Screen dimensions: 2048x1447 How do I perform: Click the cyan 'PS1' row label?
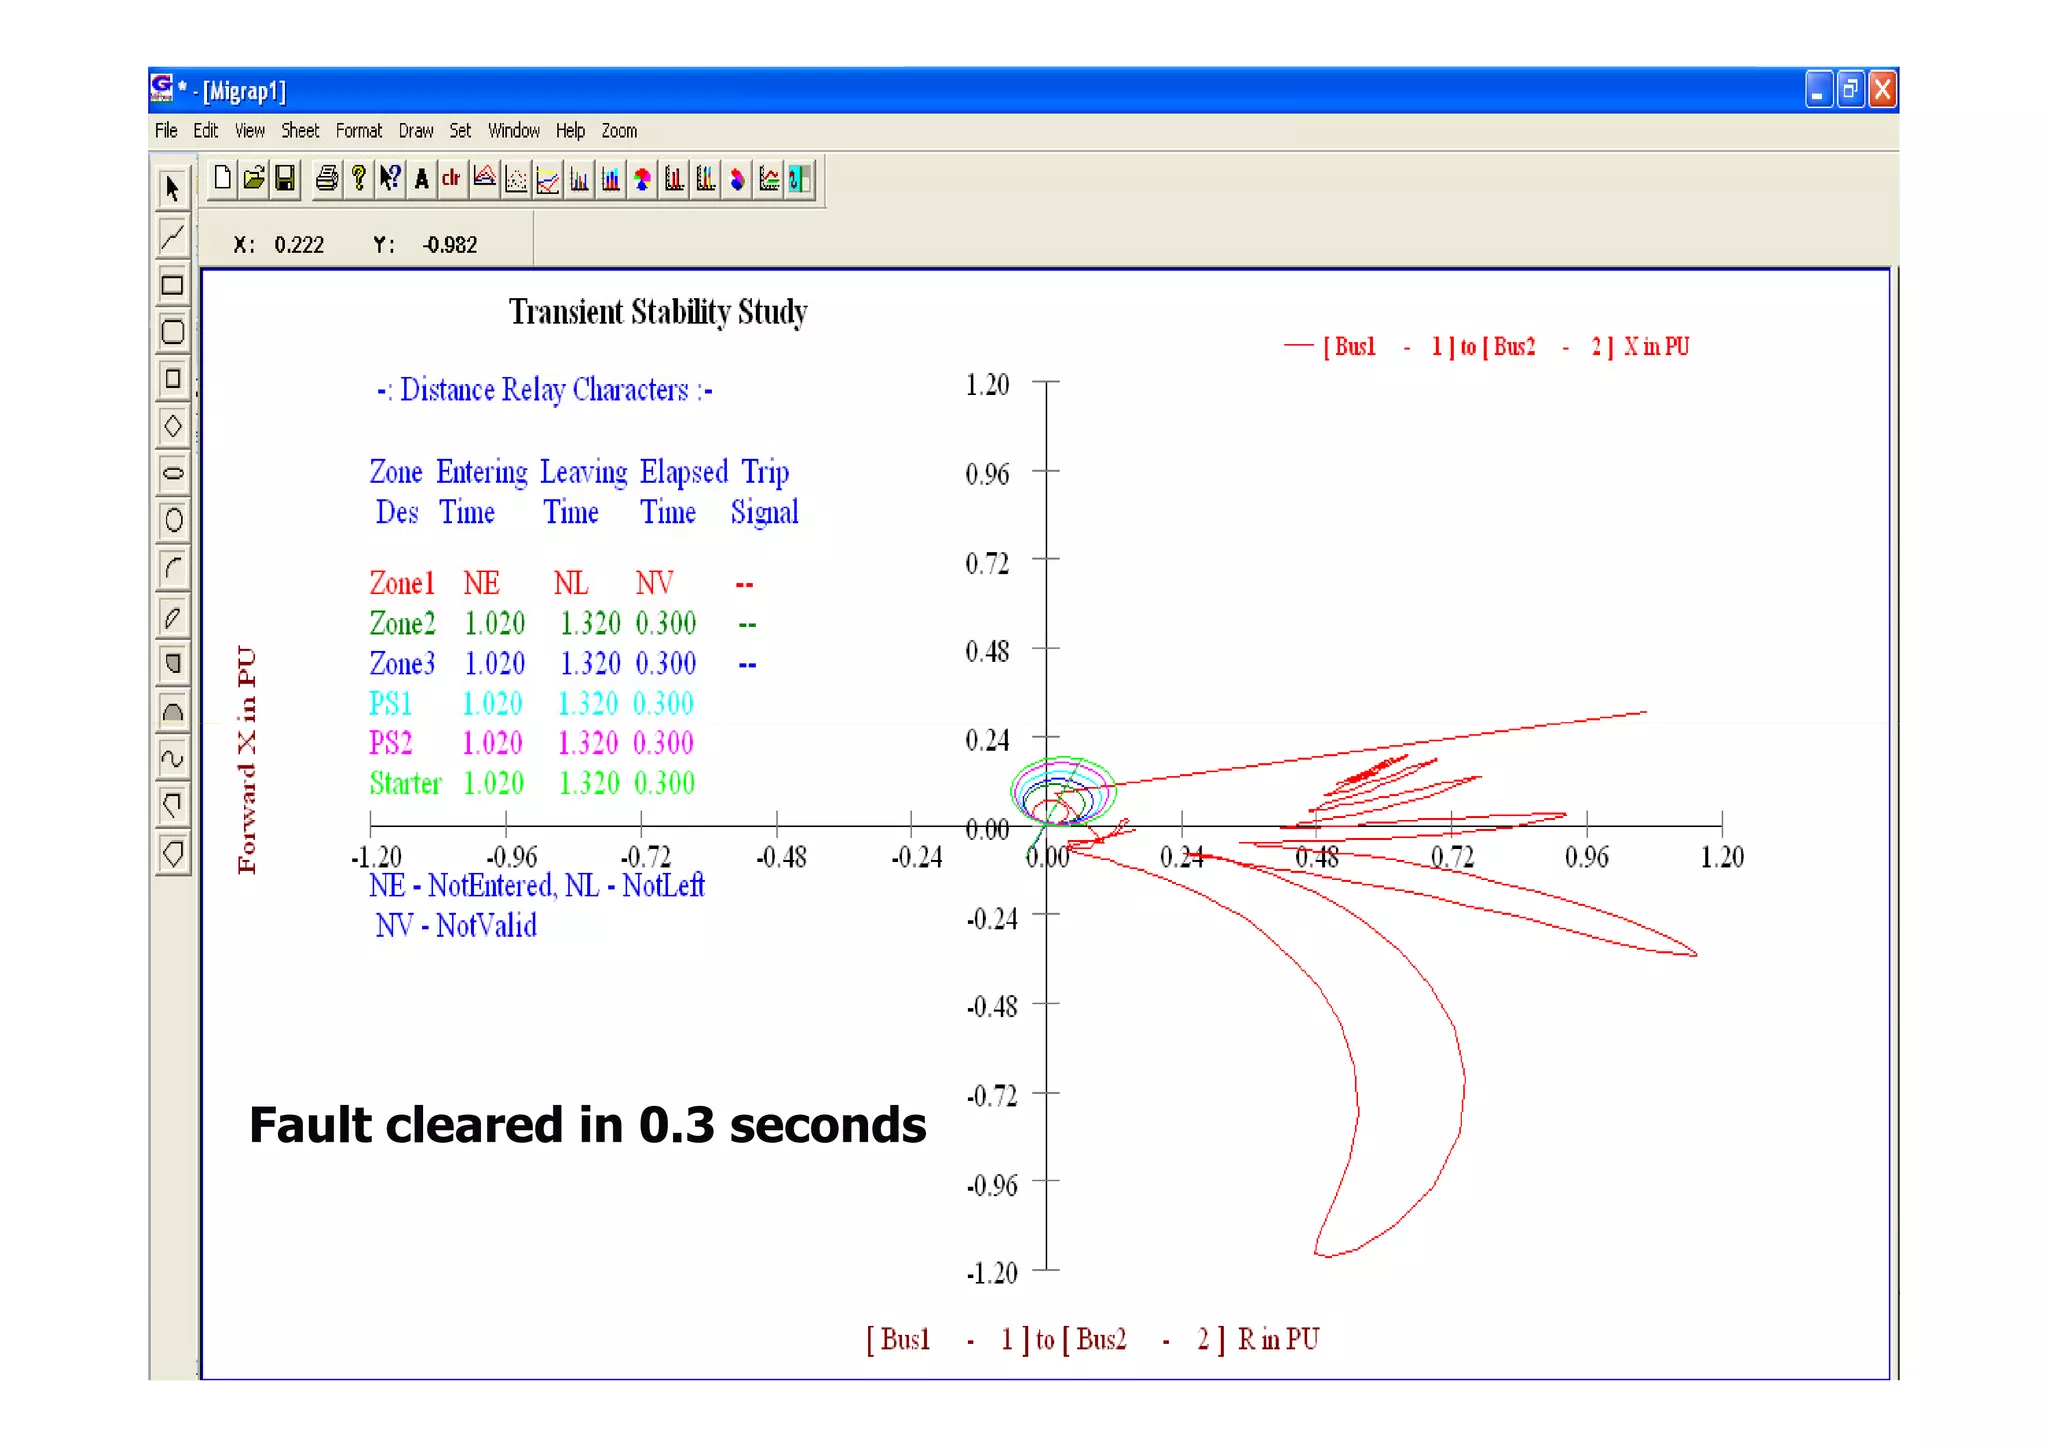click(391, 703)
